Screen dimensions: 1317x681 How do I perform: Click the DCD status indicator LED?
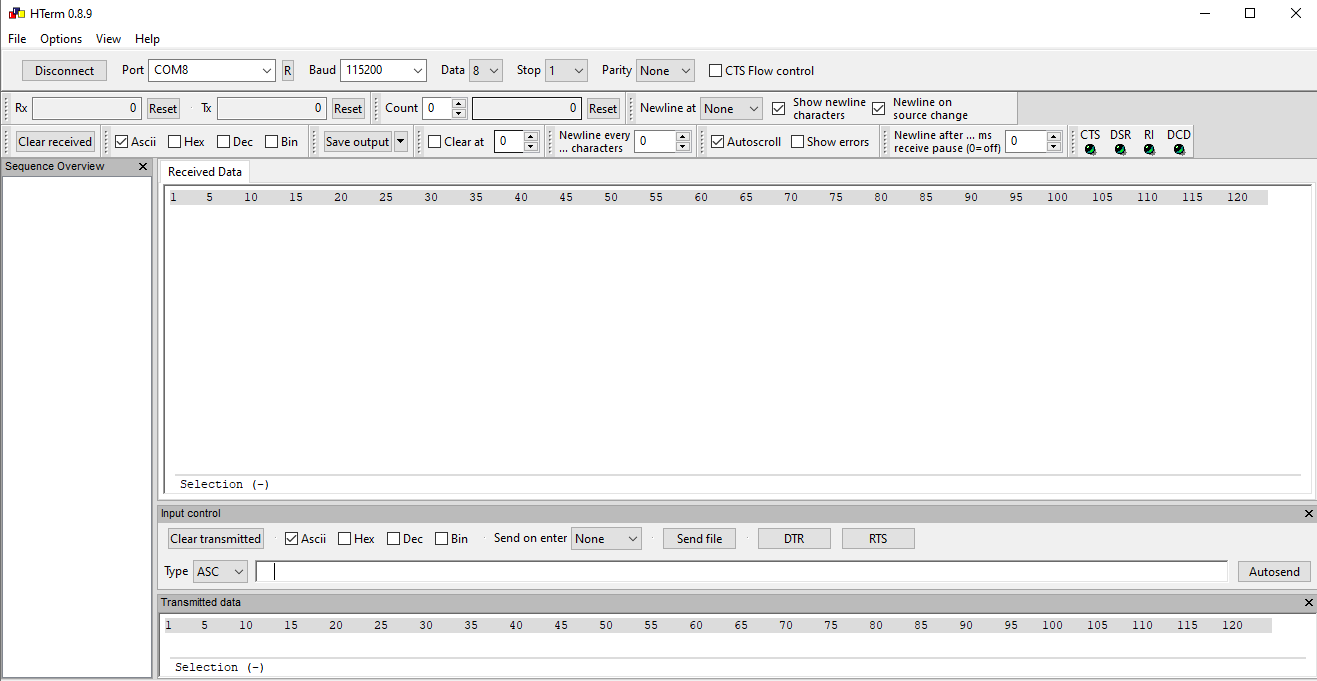tap(1177, 150)
